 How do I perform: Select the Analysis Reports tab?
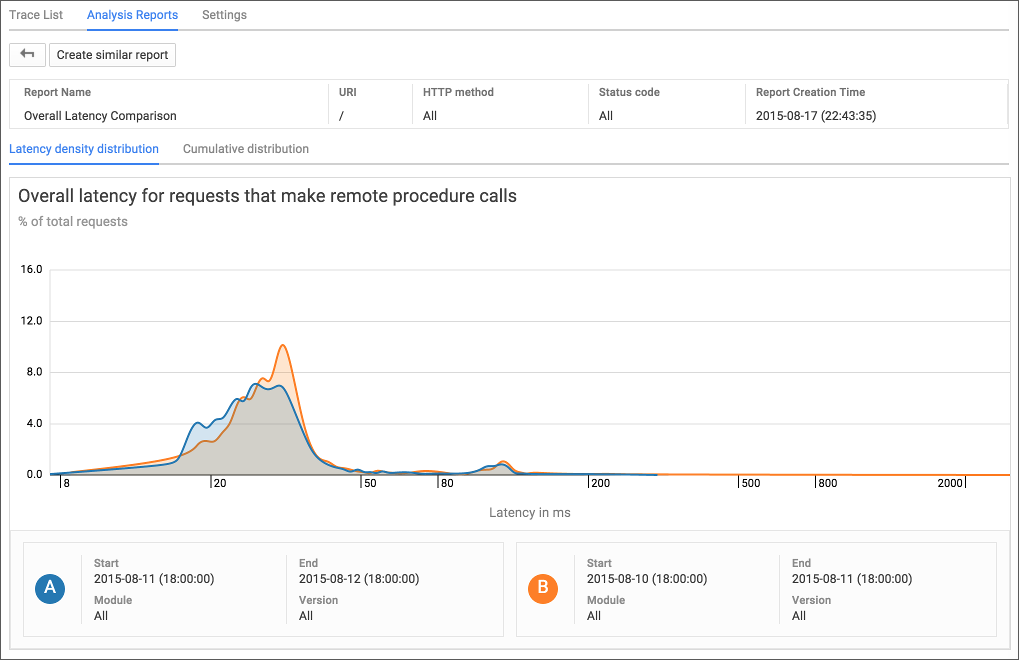coord(132,15)
